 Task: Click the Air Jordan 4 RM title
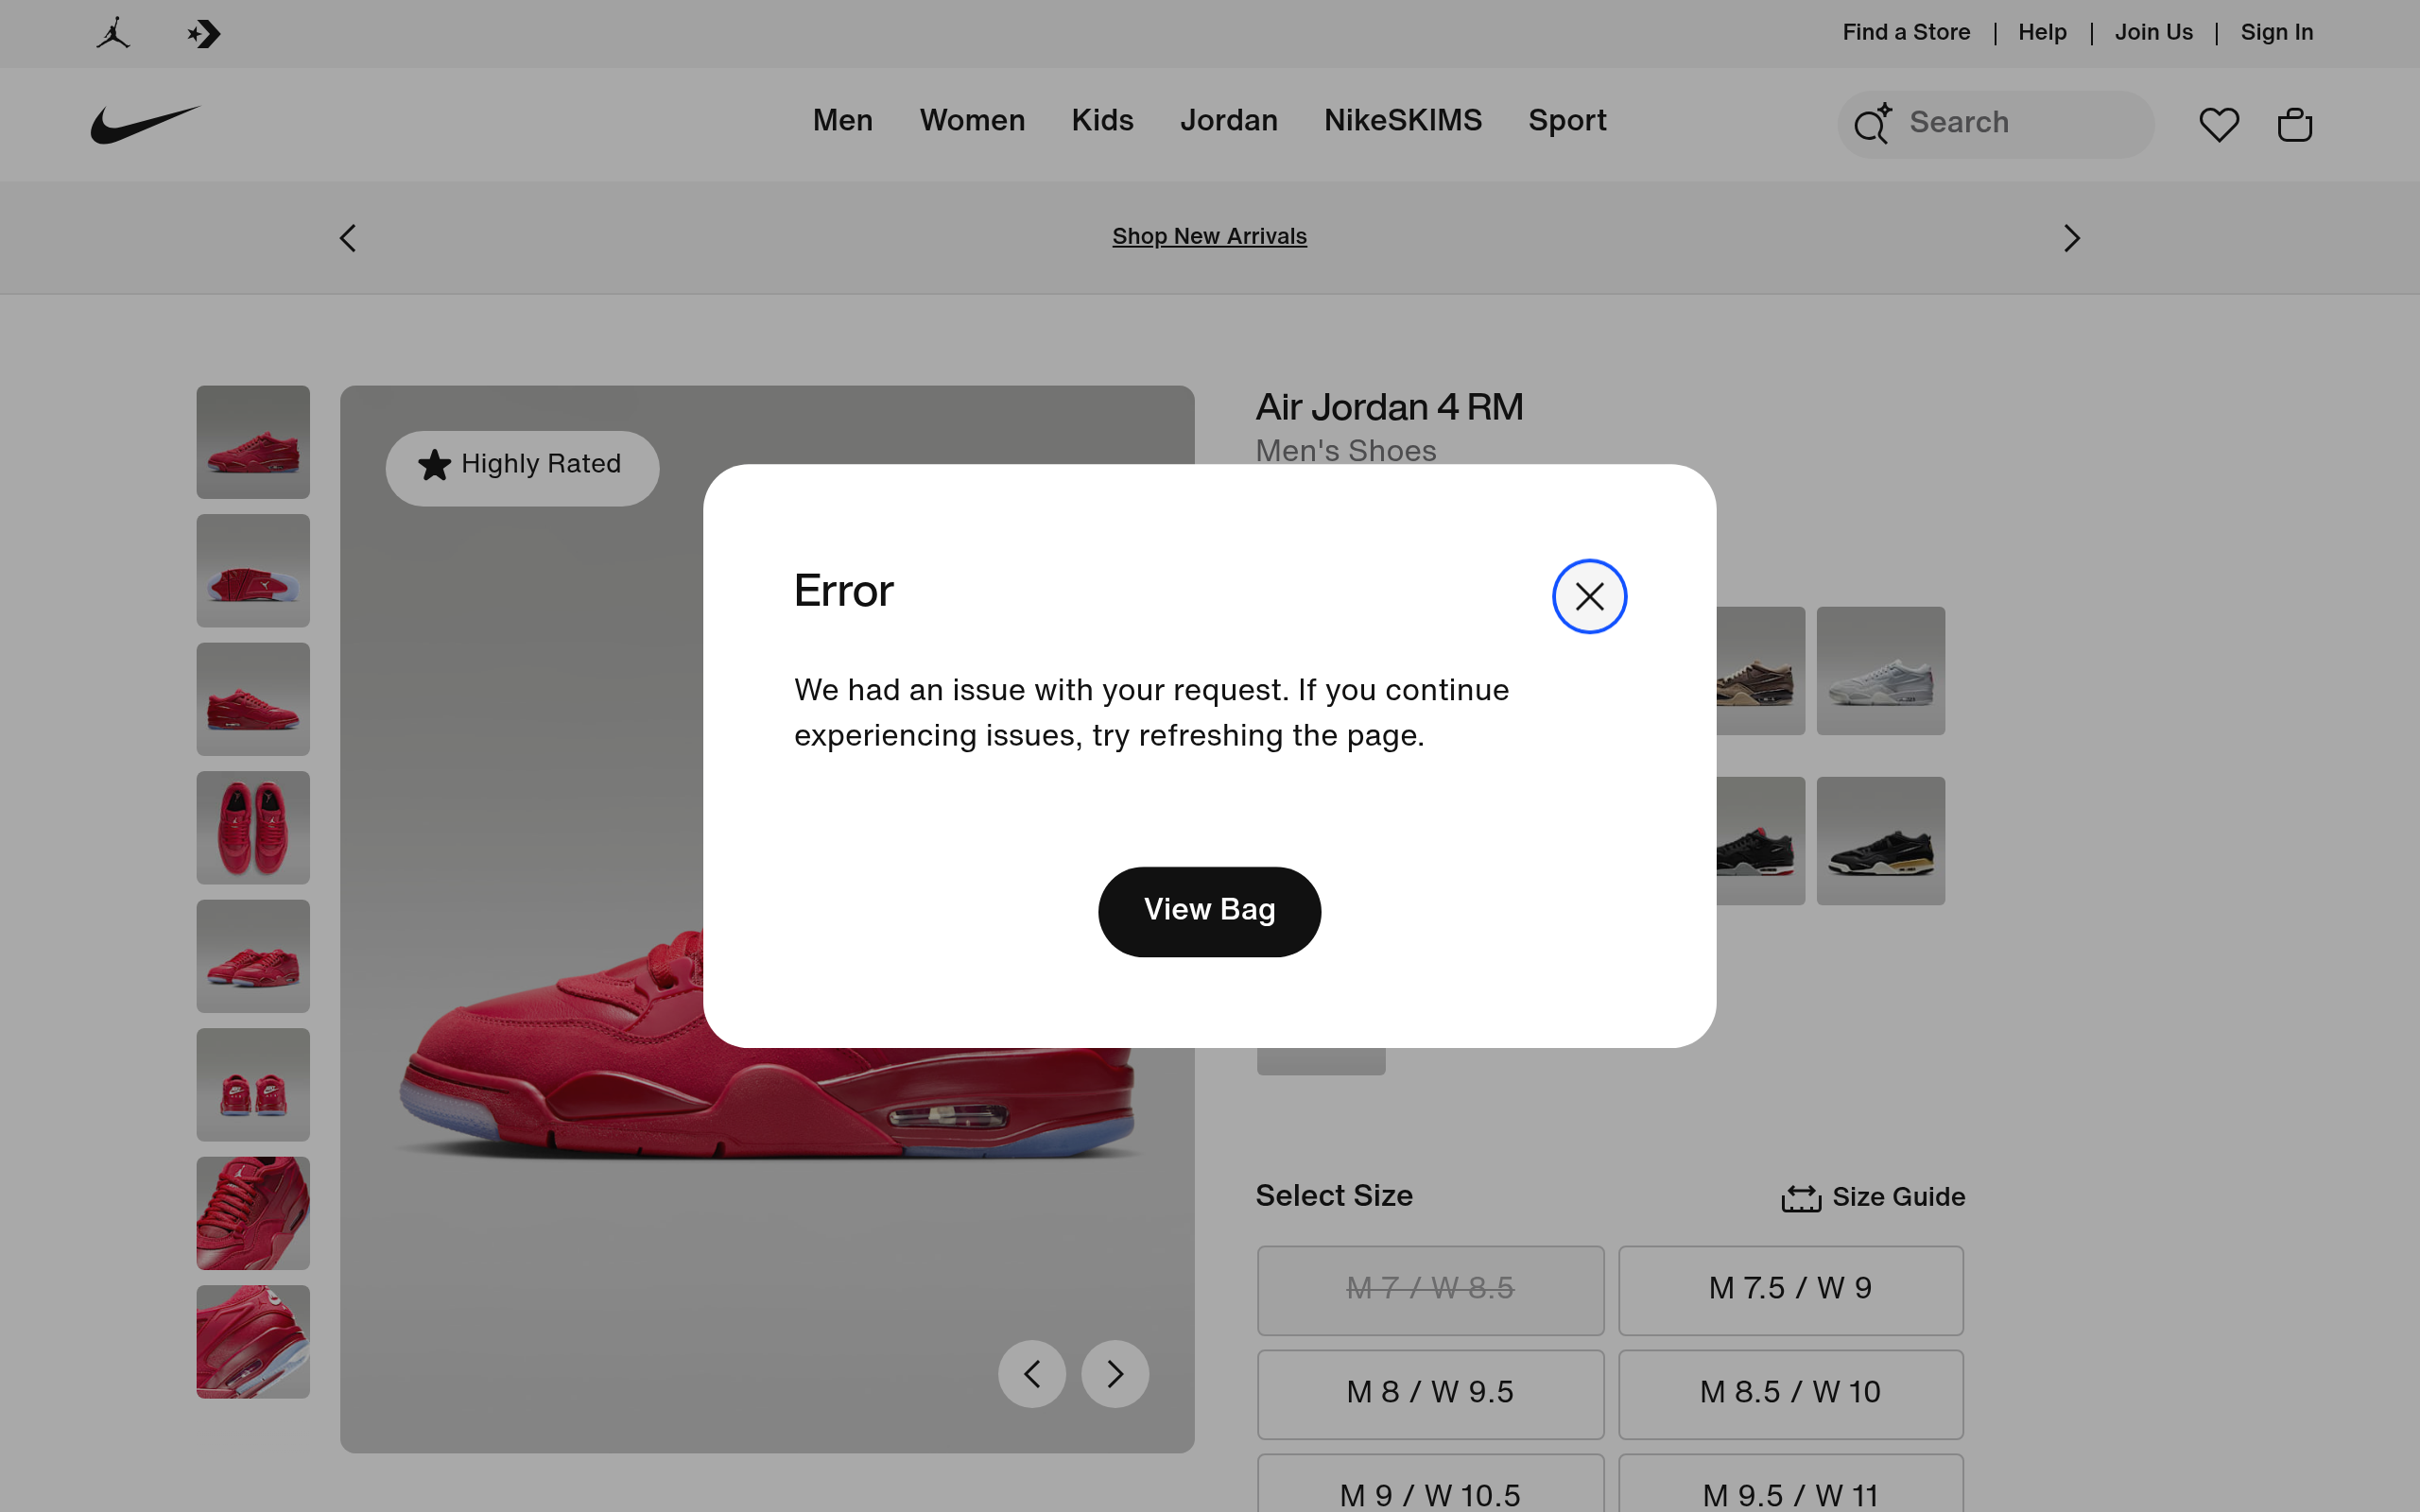tap(1389, 407)
